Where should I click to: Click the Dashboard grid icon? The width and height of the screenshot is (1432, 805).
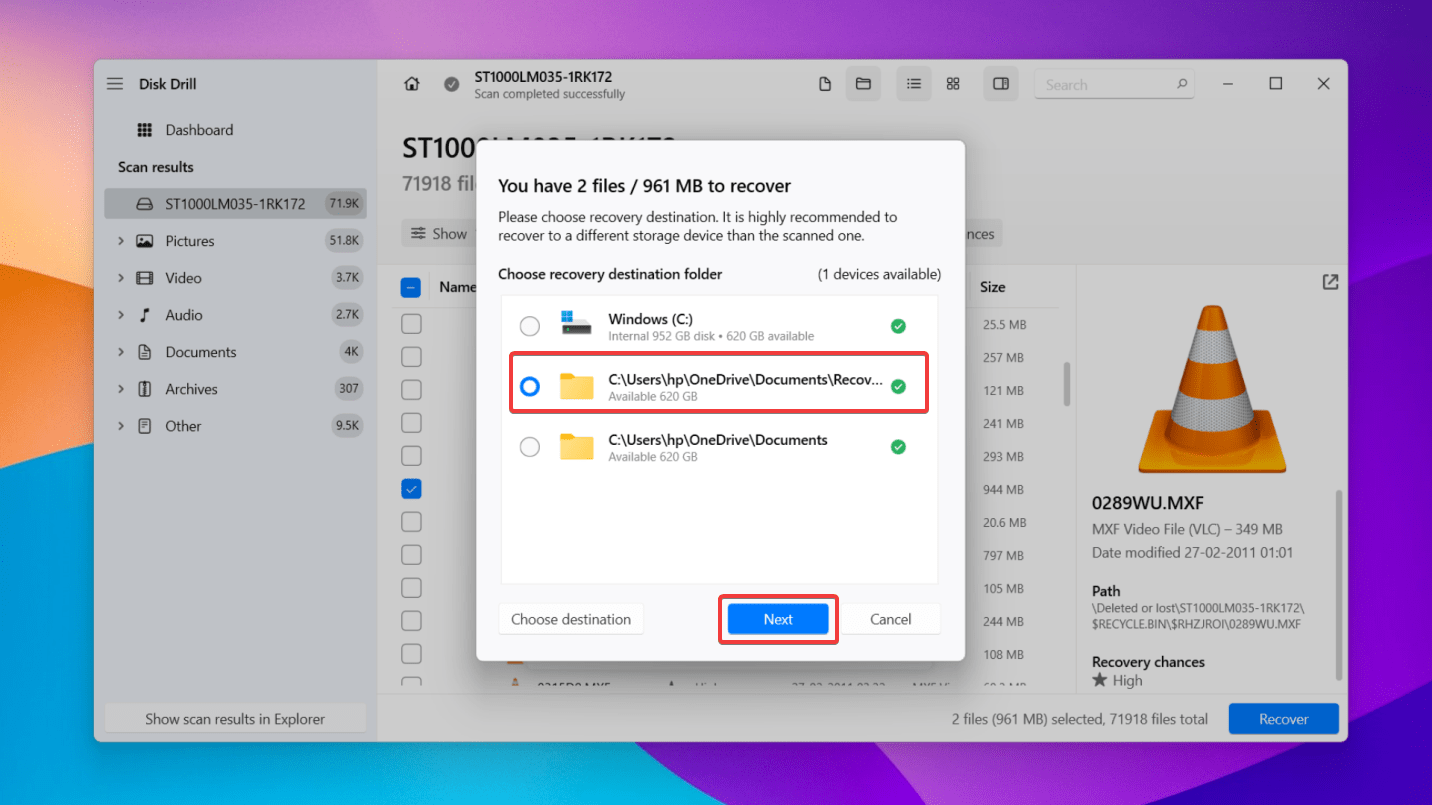(144, 130)
